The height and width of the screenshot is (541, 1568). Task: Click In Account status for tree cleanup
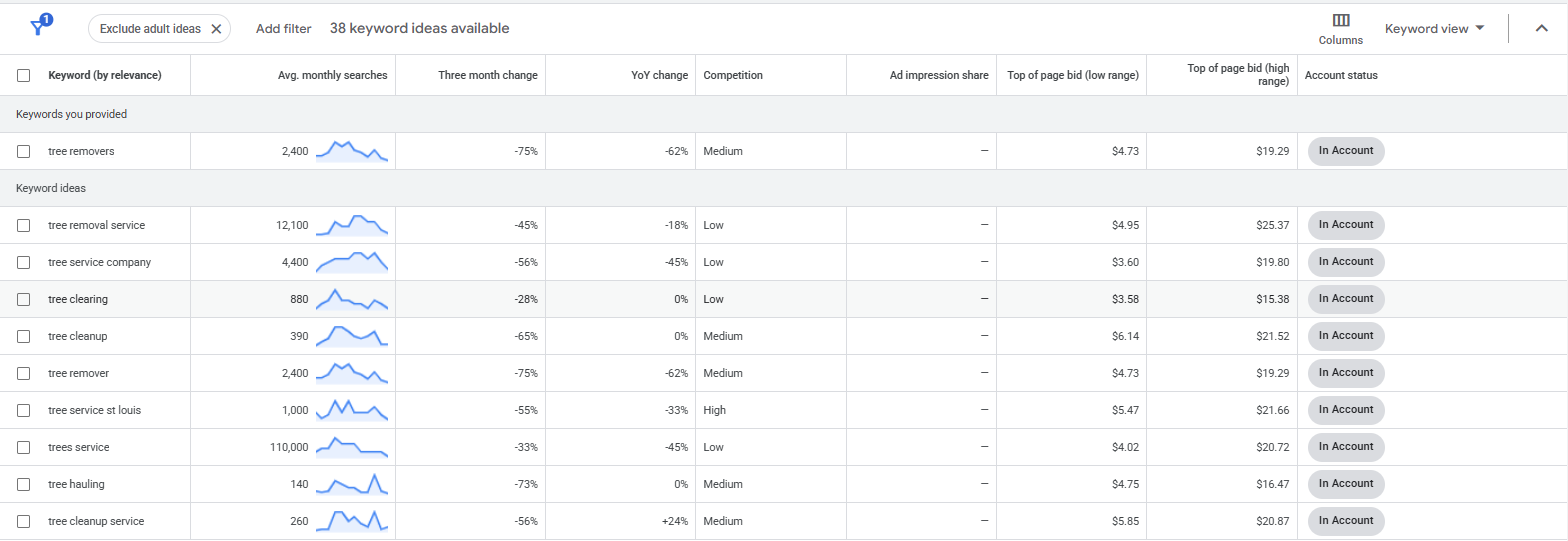click(1345, 336)
